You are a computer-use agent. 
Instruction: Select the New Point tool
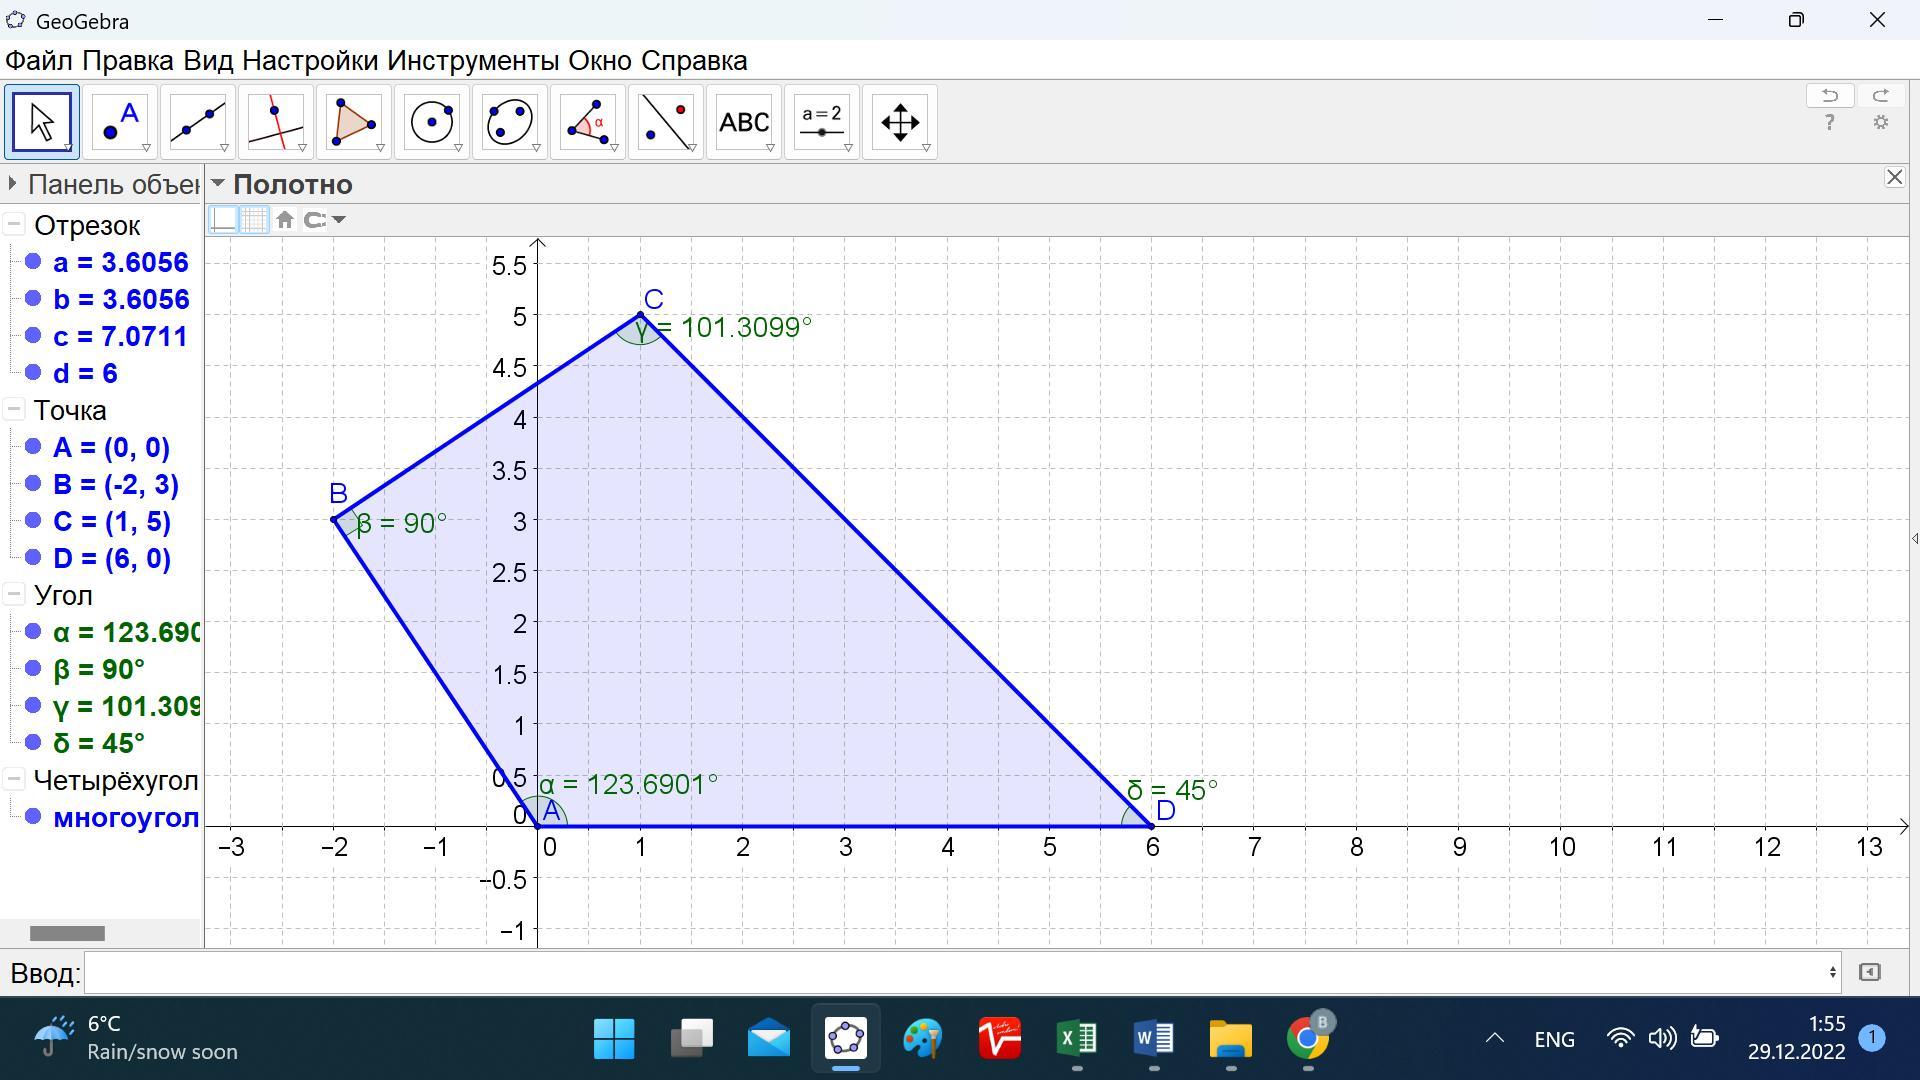tap(119, 122)
